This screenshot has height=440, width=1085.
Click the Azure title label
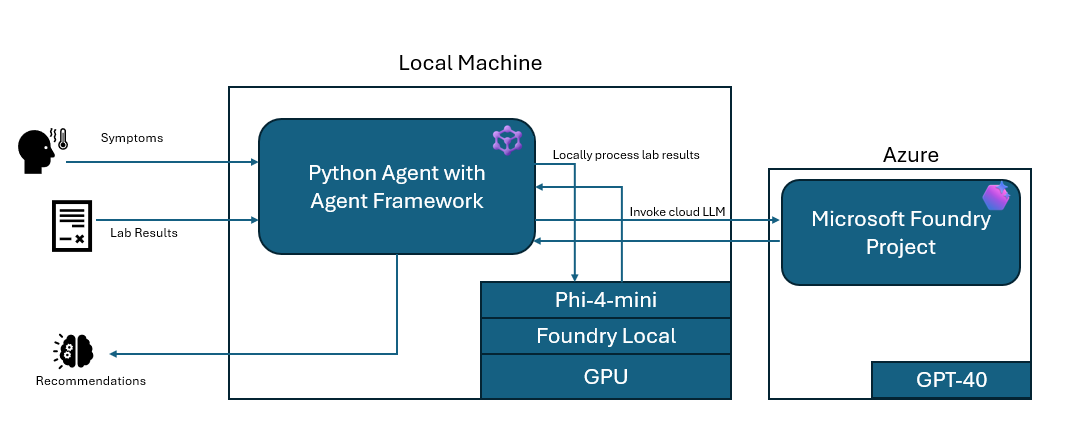(910, 155)
